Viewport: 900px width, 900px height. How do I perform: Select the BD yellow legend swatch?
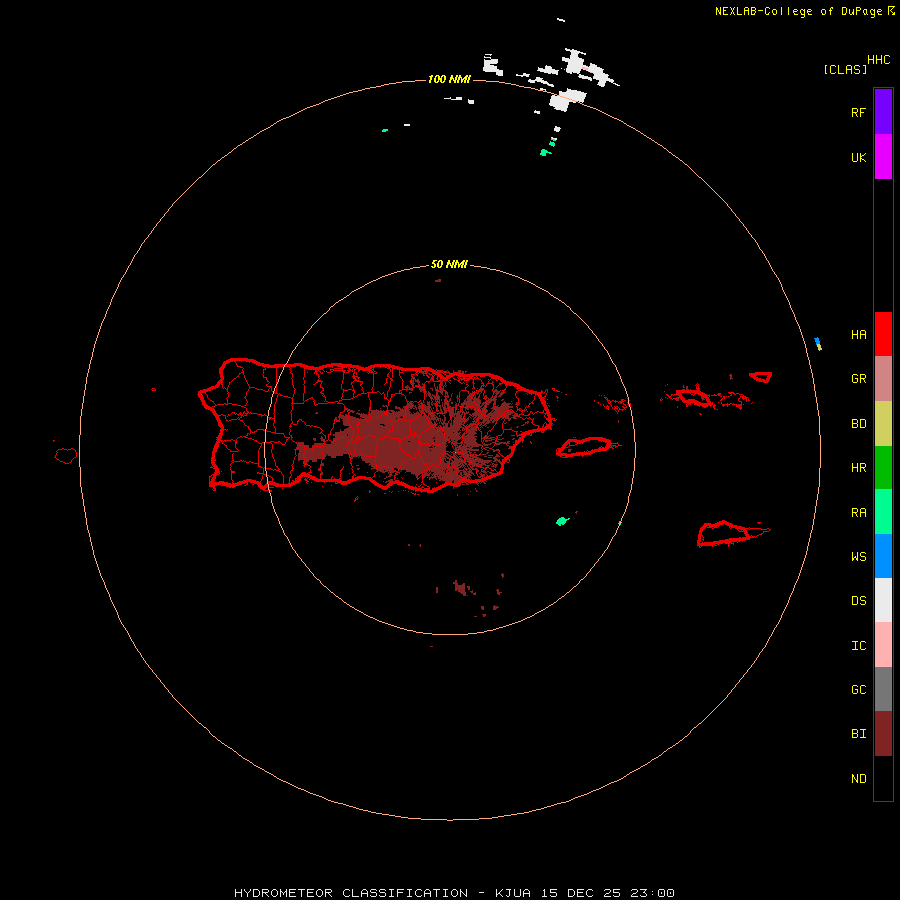(883, 424)
